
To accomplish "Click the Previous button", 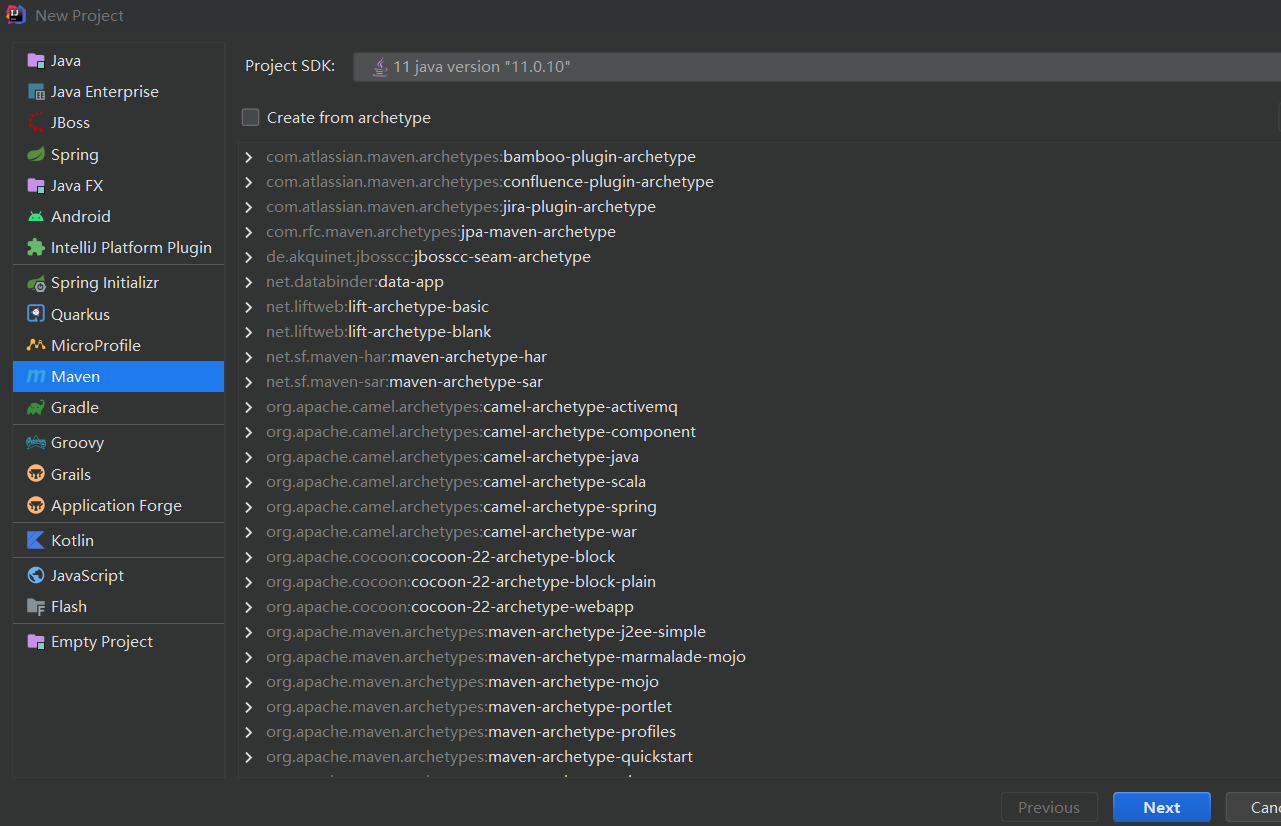I will click(x=1049, y=807).
